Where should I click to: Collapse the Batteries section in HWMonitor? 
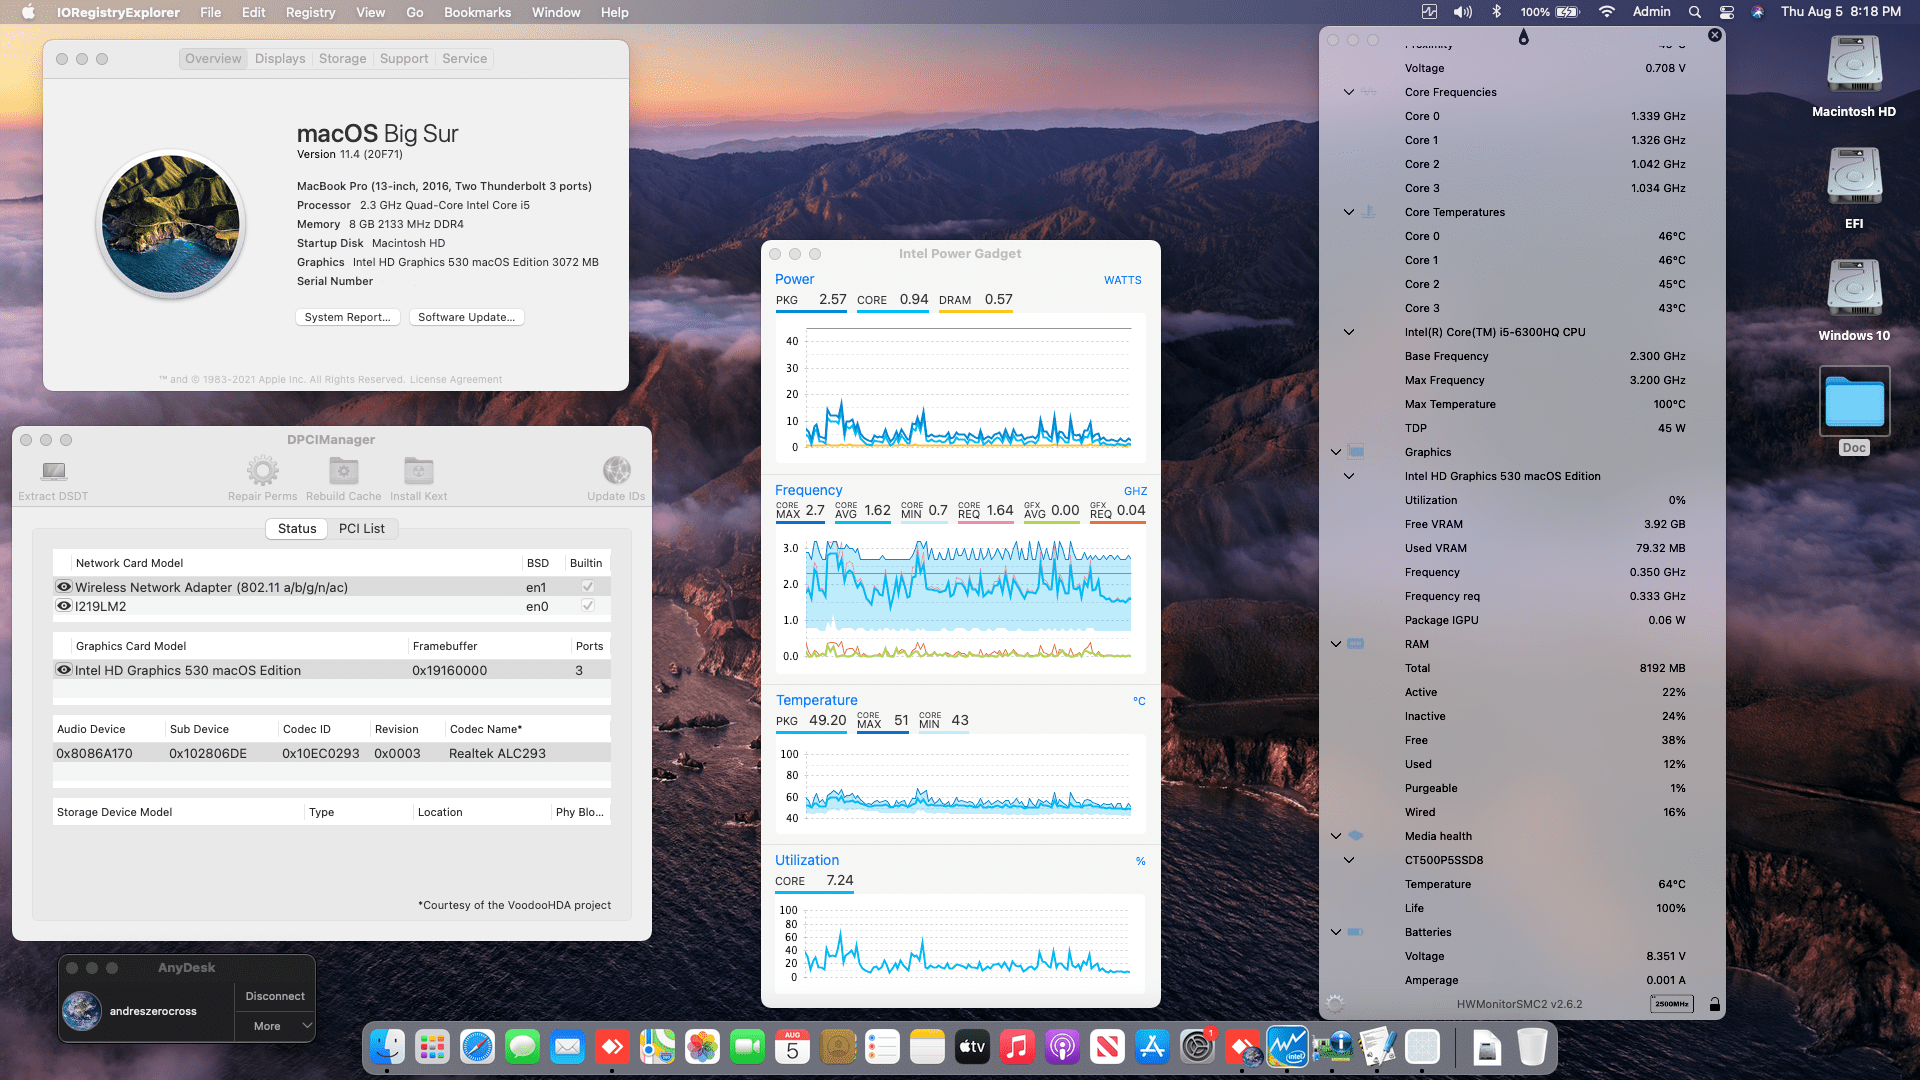pyautogui.click(x=1336, y=932)
